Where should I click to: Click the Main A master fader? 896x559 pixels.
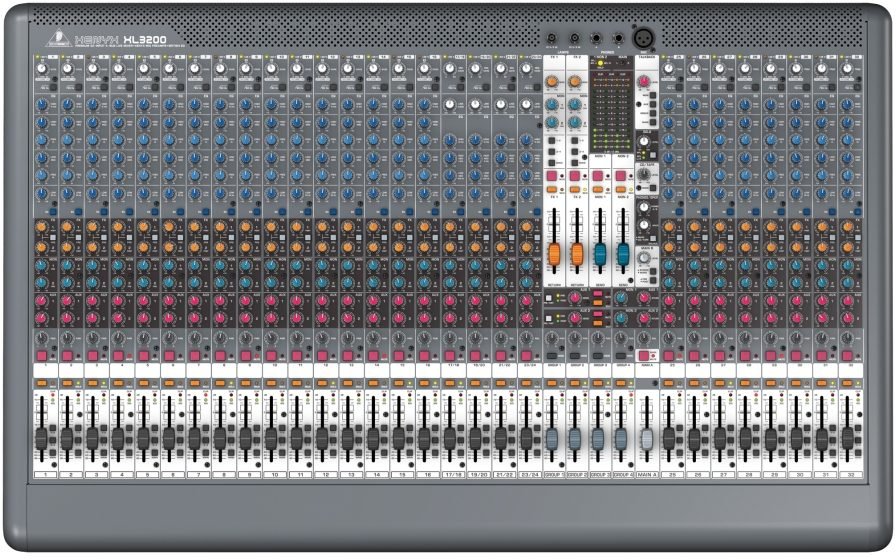[x=646, y=439]
